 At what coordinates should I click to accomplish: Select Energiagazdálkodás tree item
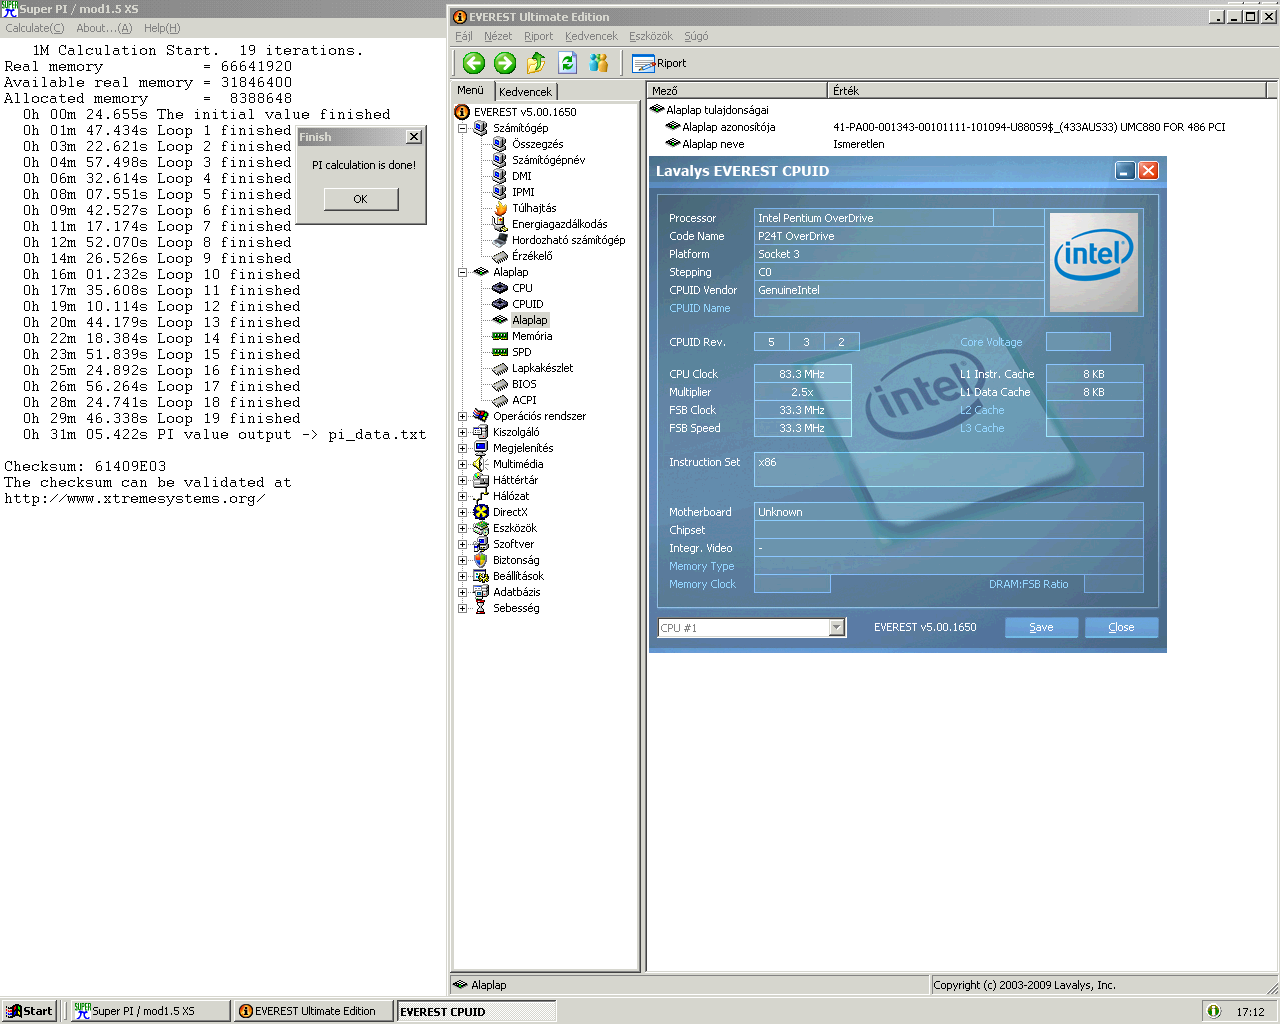click(x=559, y=224)
